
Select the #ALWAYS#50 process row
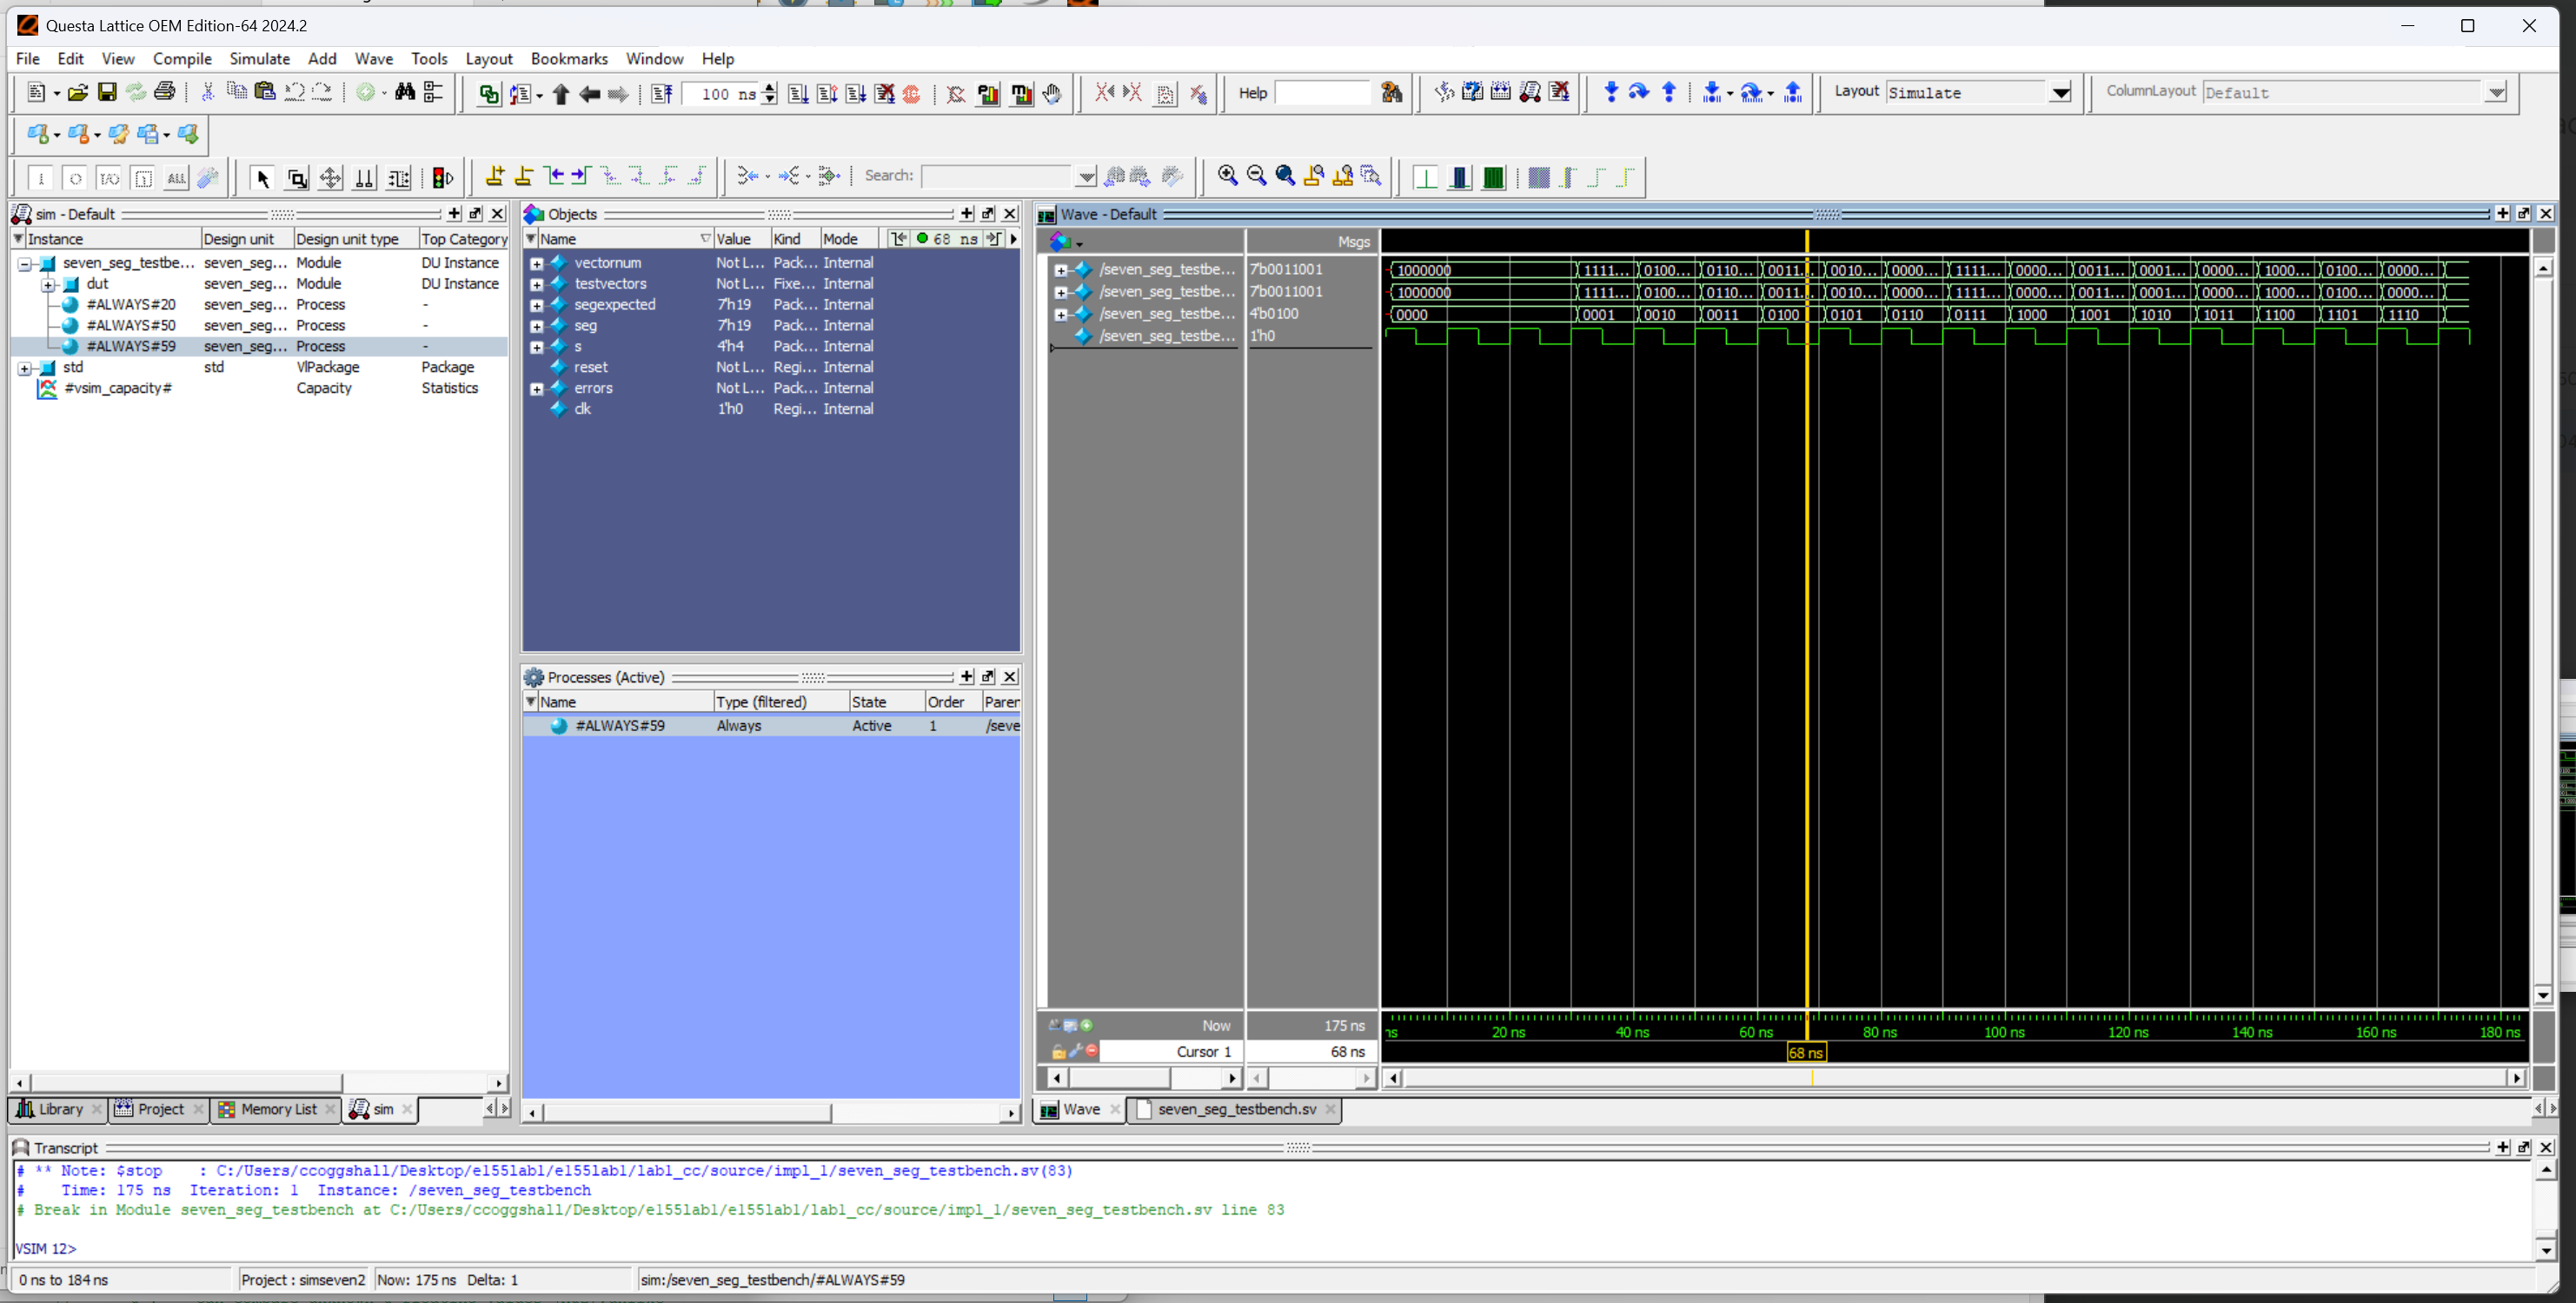click(x=131, y=325)
